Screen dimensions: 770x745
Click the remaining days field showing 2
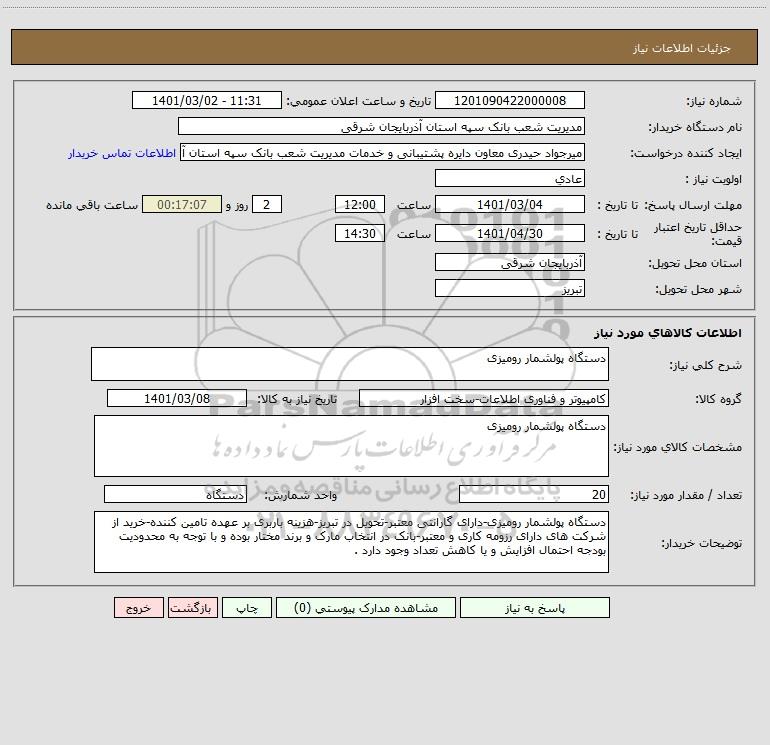267,205
